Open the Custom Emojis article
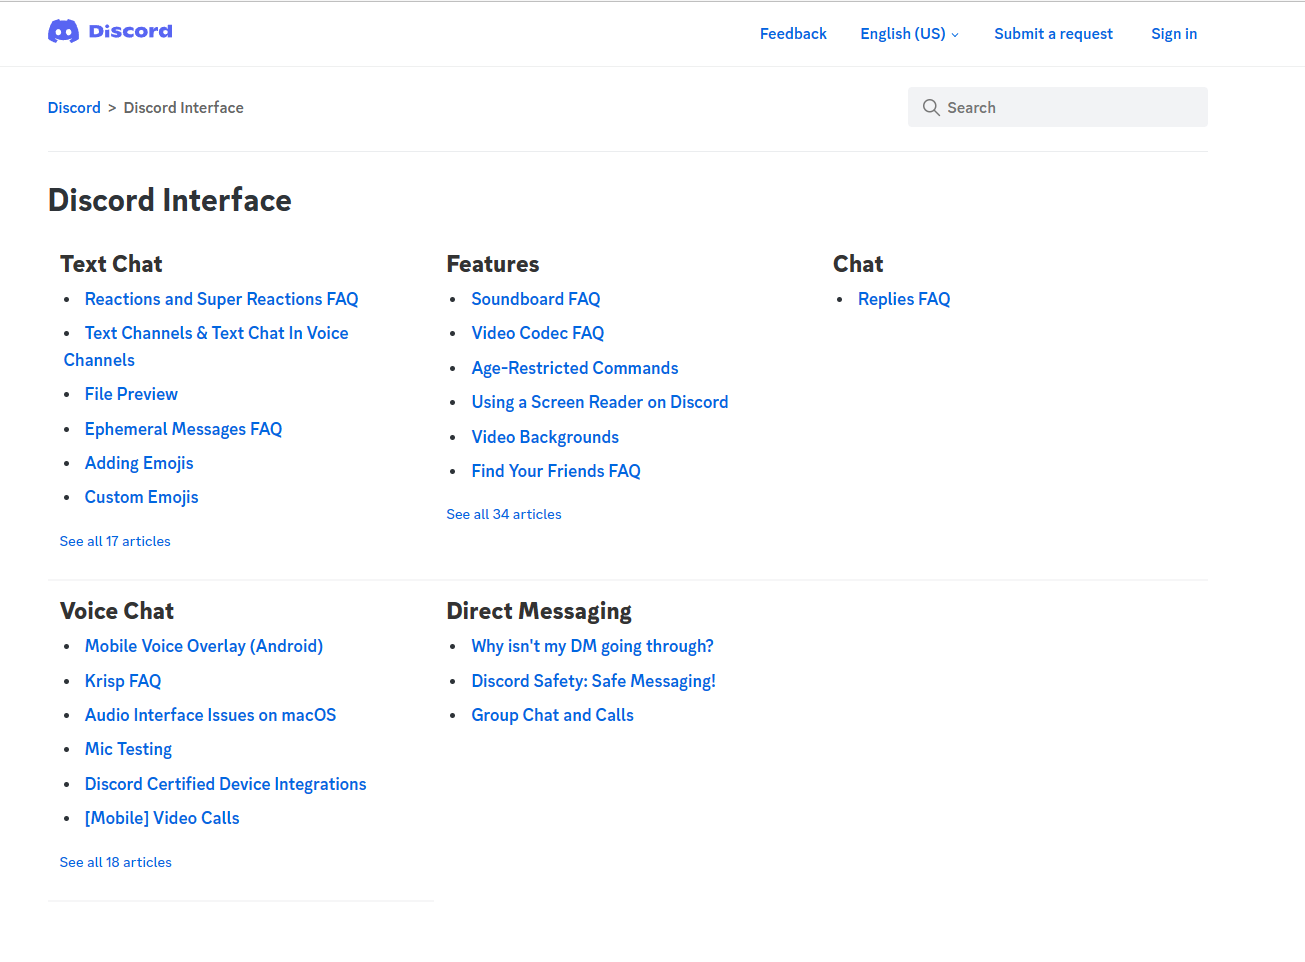The image size is (1305, 962). (x=141, y=497)
